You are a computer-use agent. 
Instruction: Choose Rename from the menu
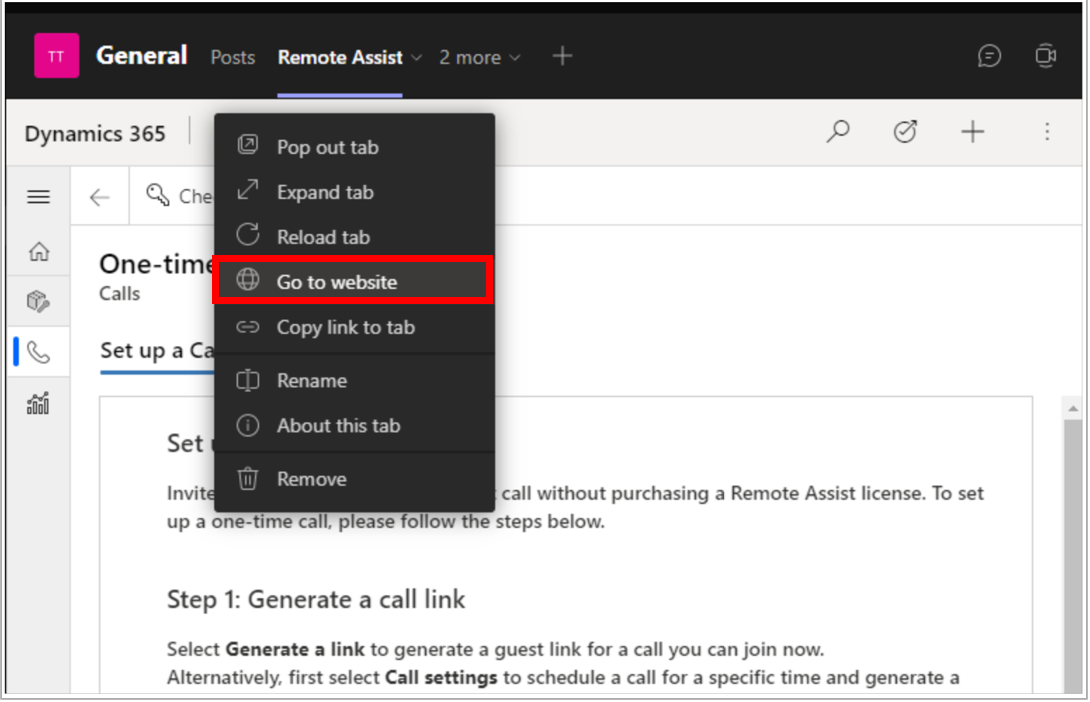click(x=355, y=380)
